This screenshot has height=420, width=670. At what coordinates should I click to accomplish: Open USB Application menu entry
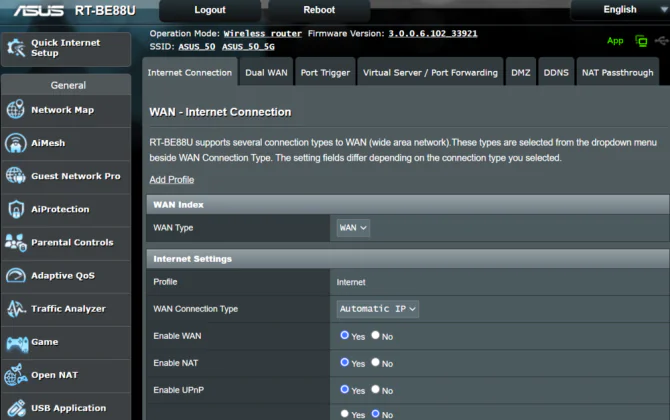[66, 407]
